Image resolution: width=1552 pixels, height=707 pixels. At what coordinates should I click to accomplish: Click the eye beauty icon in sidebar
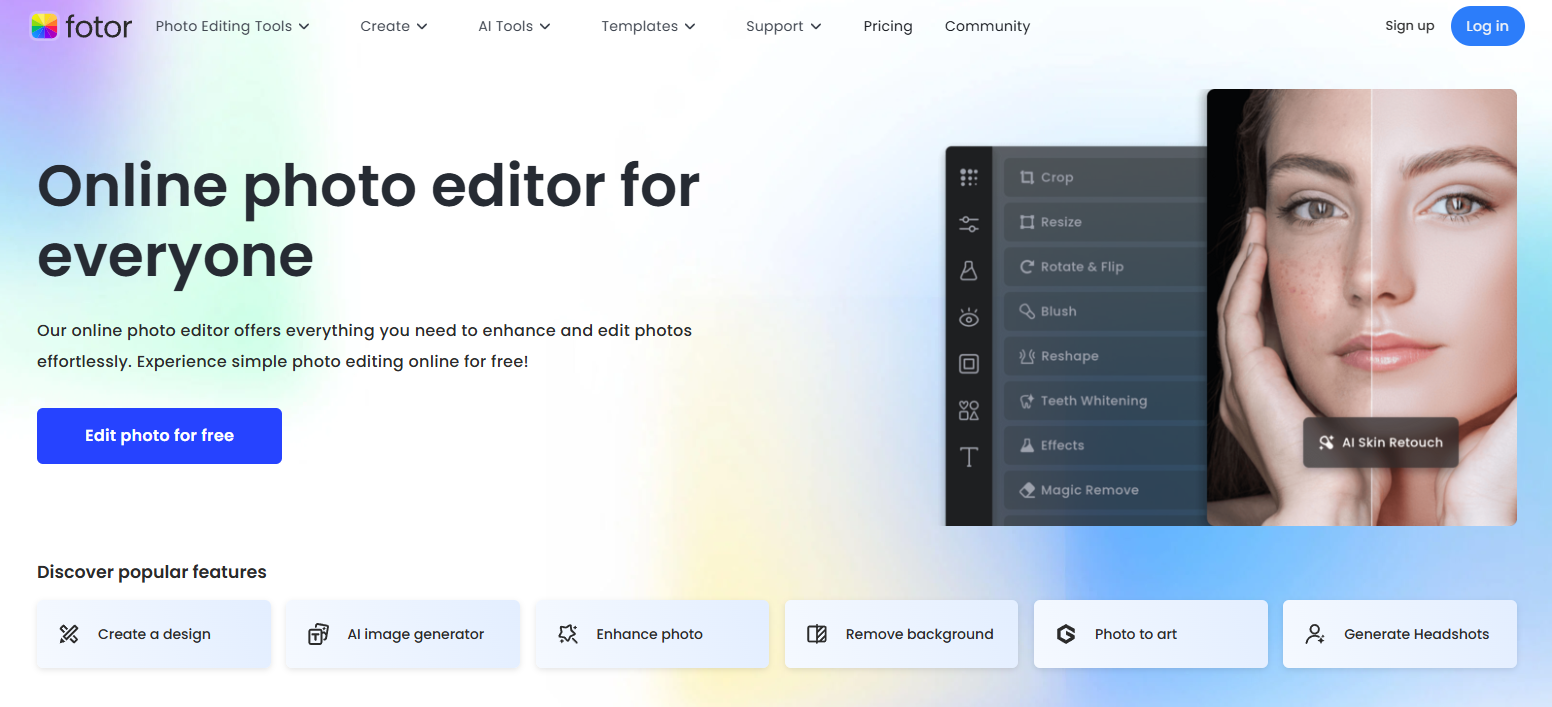(x=968, y=318)
